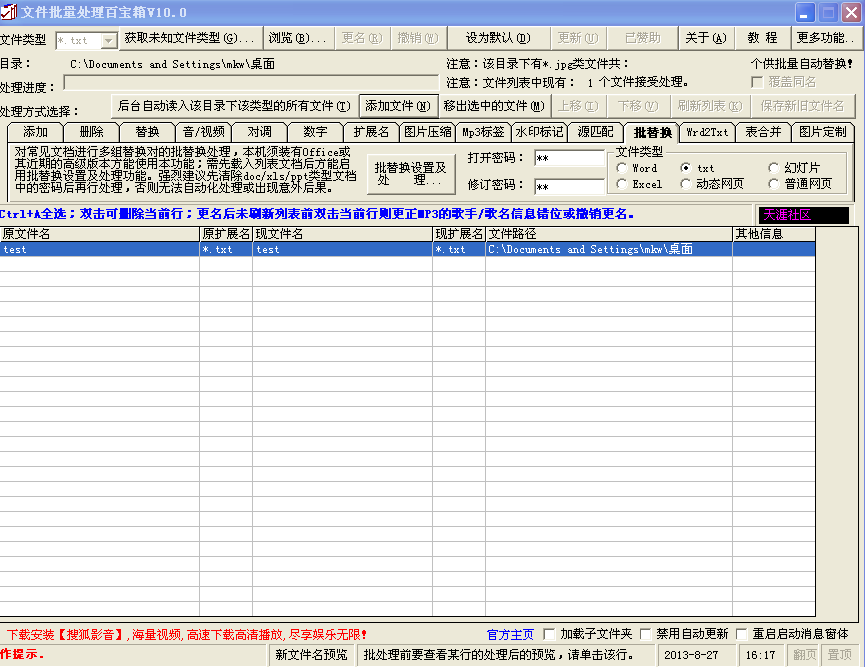Click 设为默认(D) button
This screenshot has height=667, width=865.
pyautogui.click(x=498, y=38)
